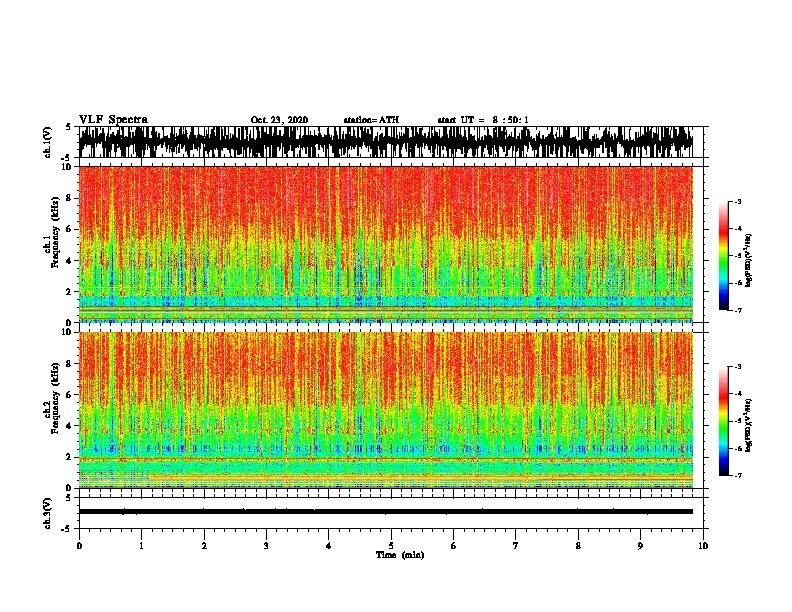This screenshot has width=792, height=612.
Task: Click the "8" tick on ch.1 frequency axis
Action: pos(71,198)
